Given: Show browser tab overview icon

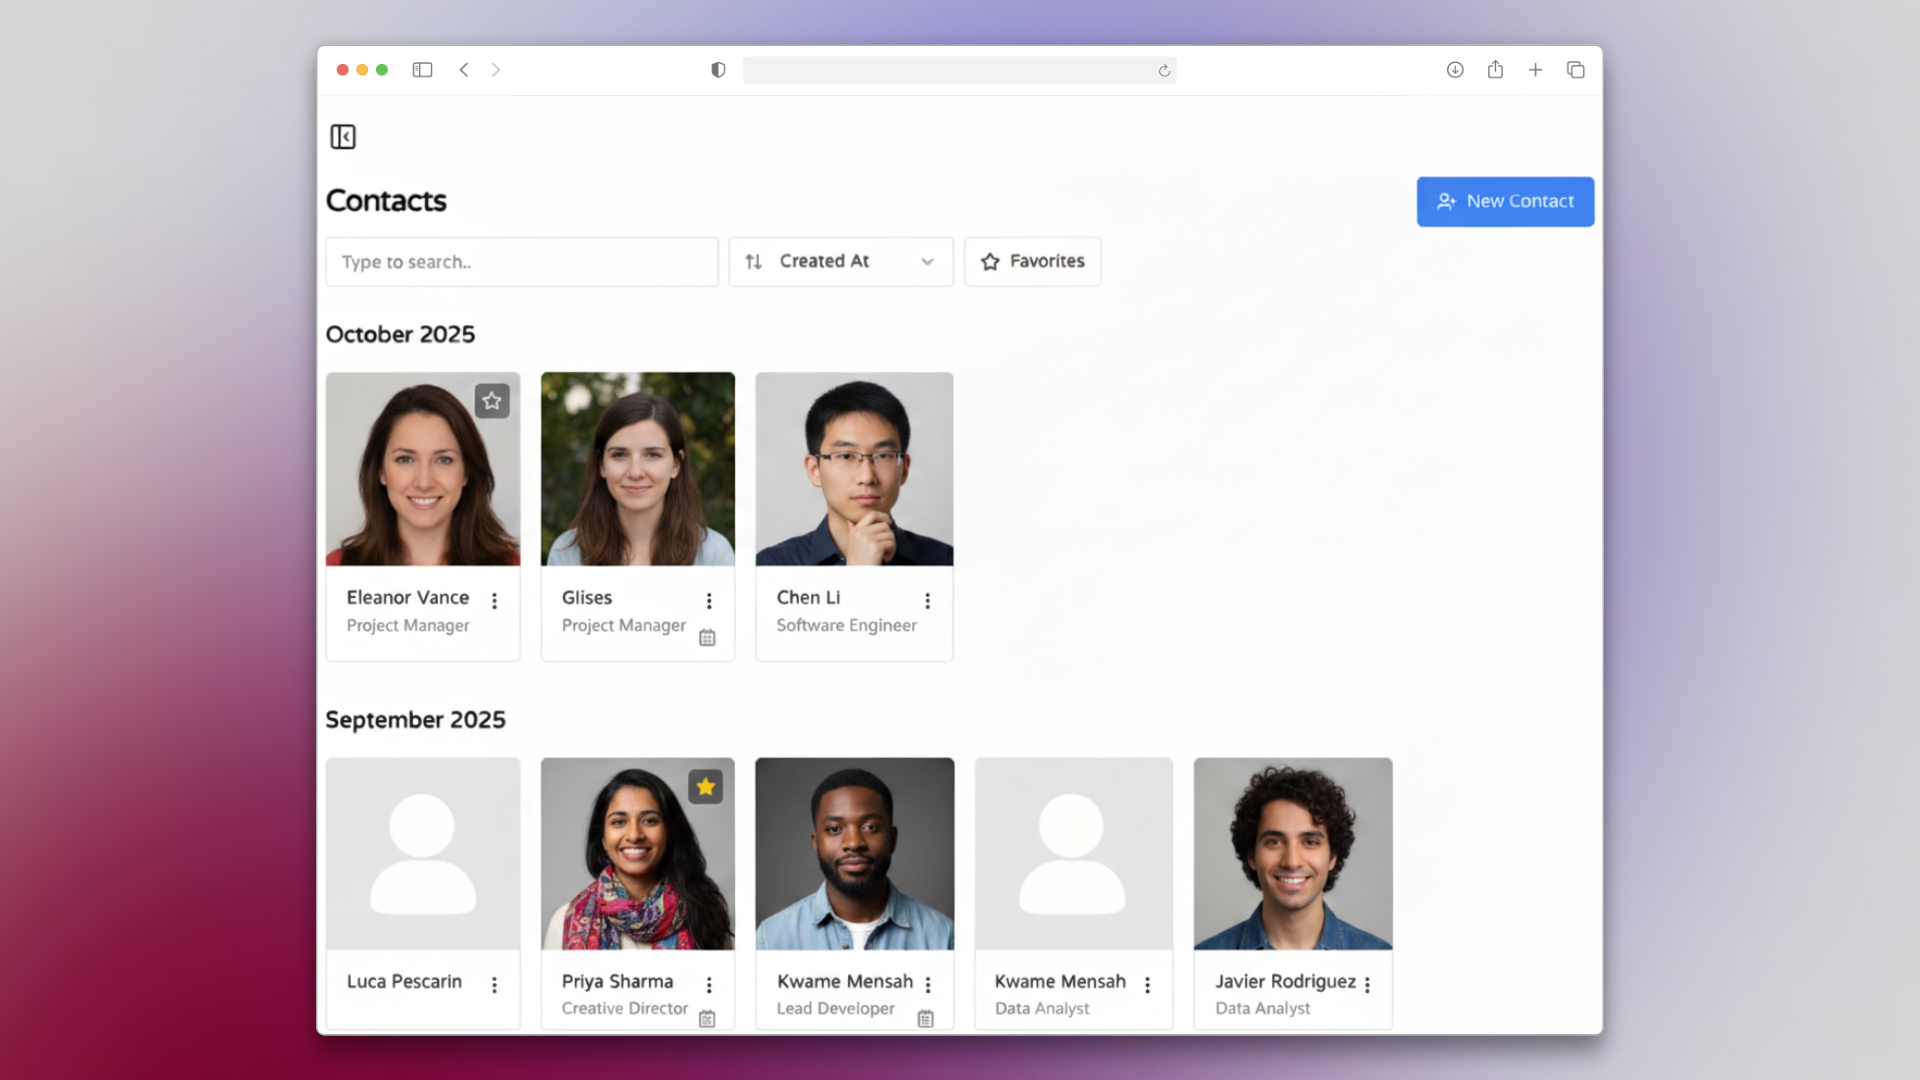Looking at the screenshot, I should pos(1575,70).
